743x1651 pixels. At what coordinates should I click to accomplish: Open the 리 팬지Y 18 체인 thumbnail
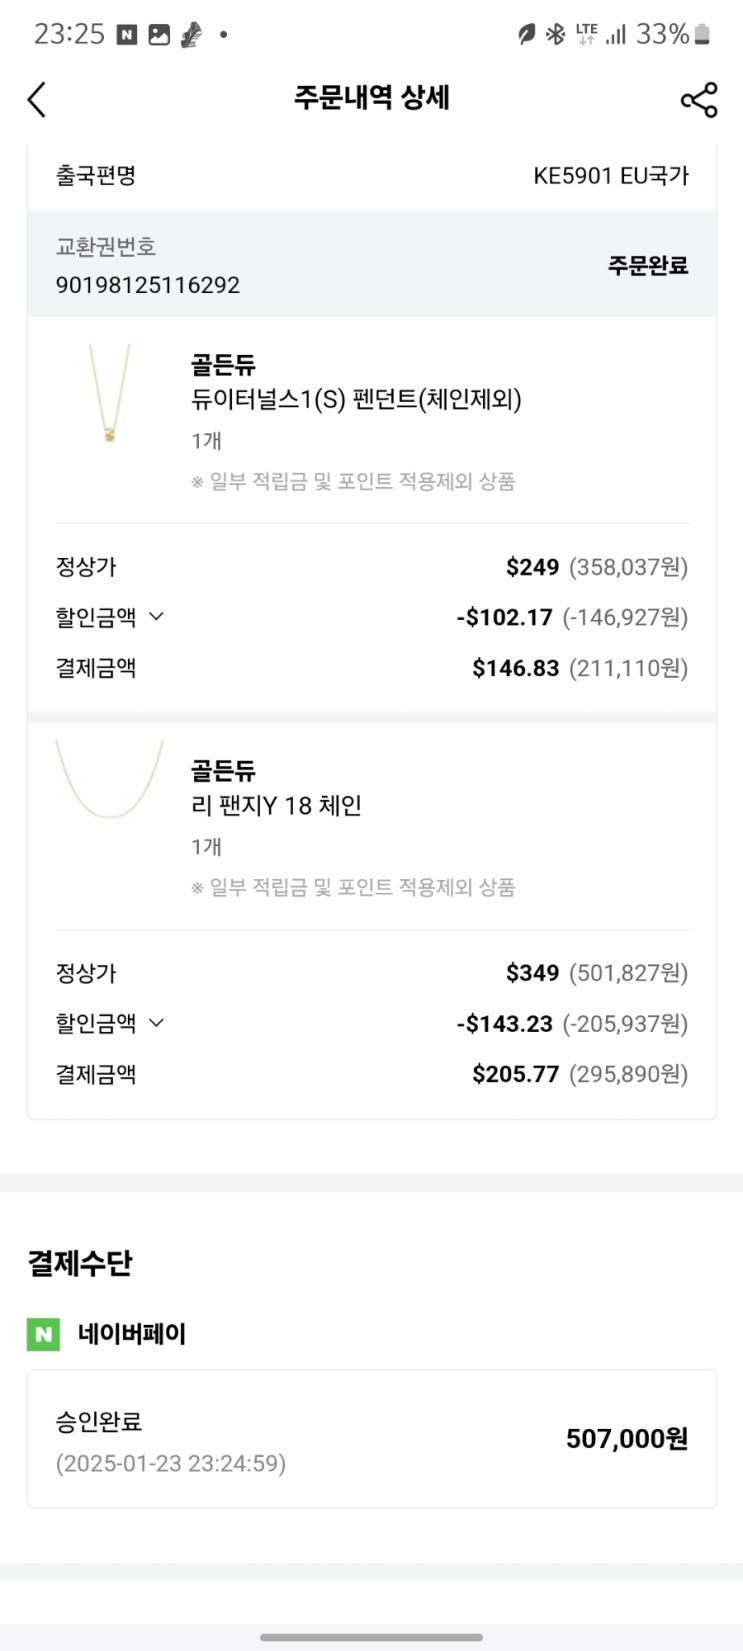pyautogui.click(x=109, y=781)
